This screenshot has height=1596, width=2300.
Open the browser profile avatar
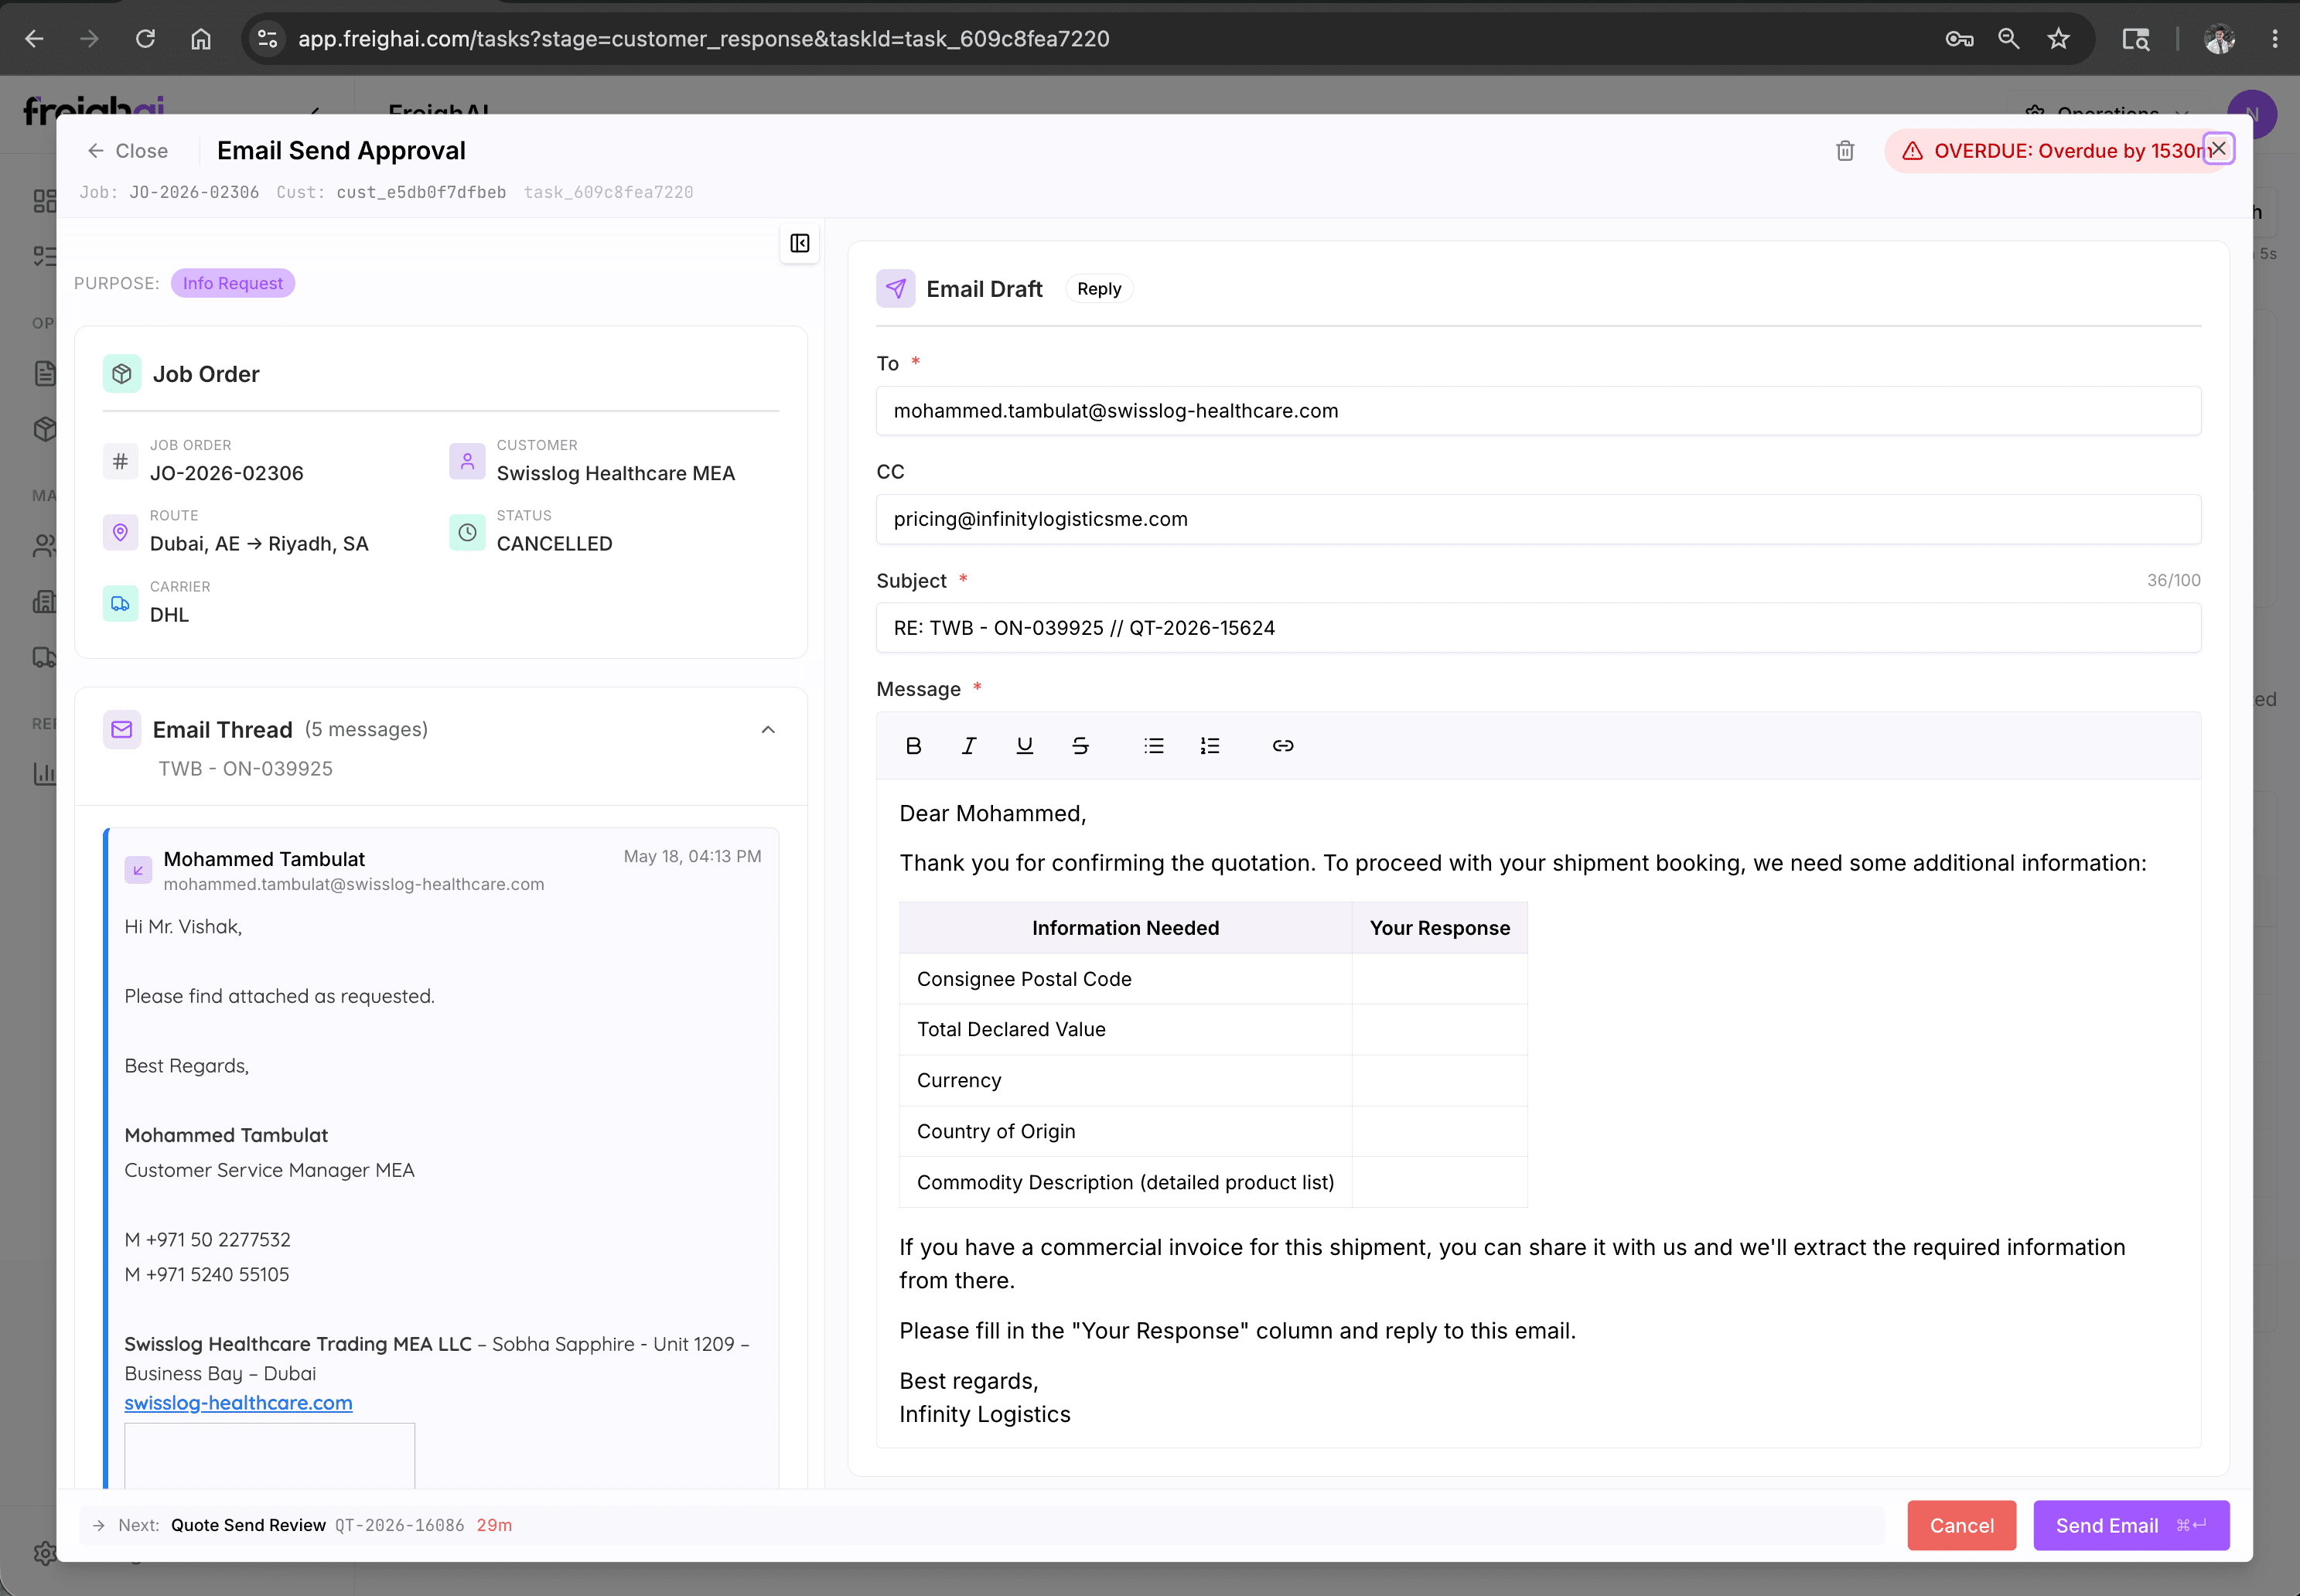[2220, 39]
